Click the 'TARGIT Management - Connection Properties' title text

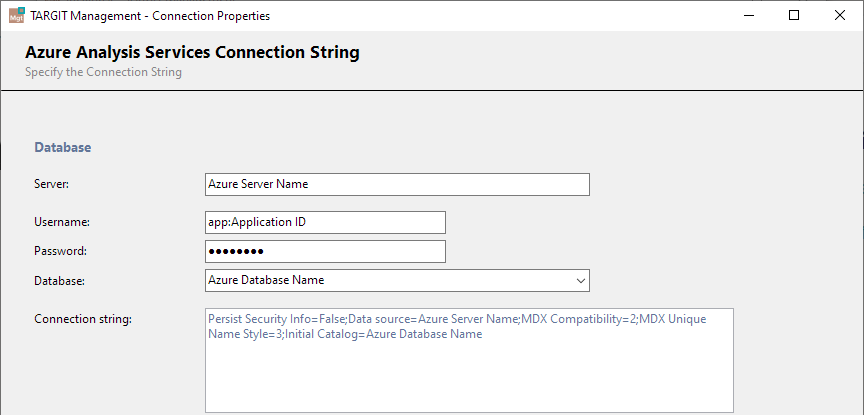[x=150, y=16]
